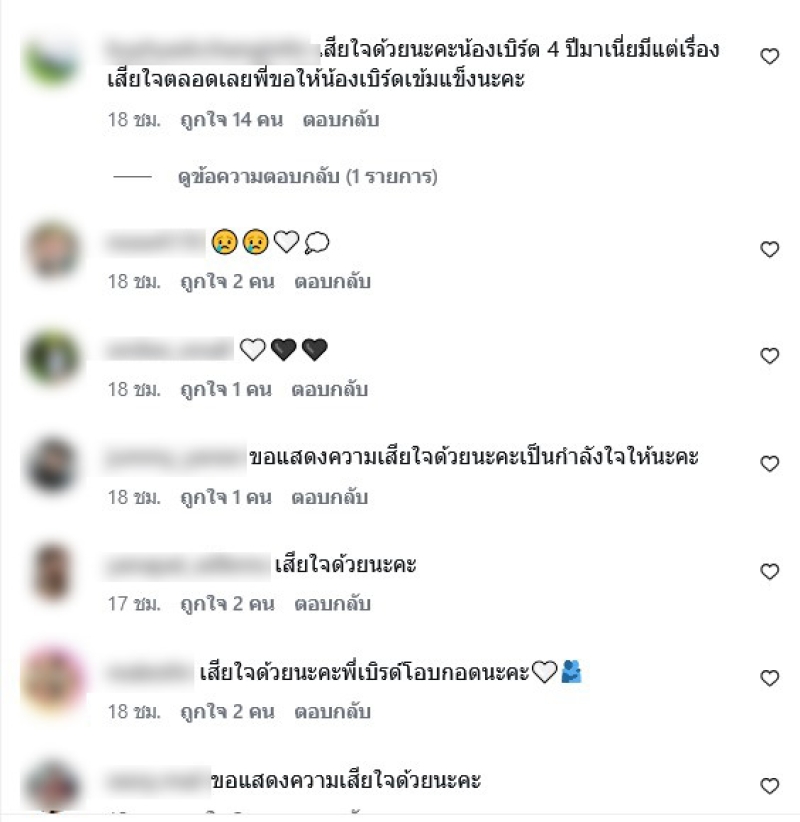Reply to the 17 ชม. comment

[332, 604]
